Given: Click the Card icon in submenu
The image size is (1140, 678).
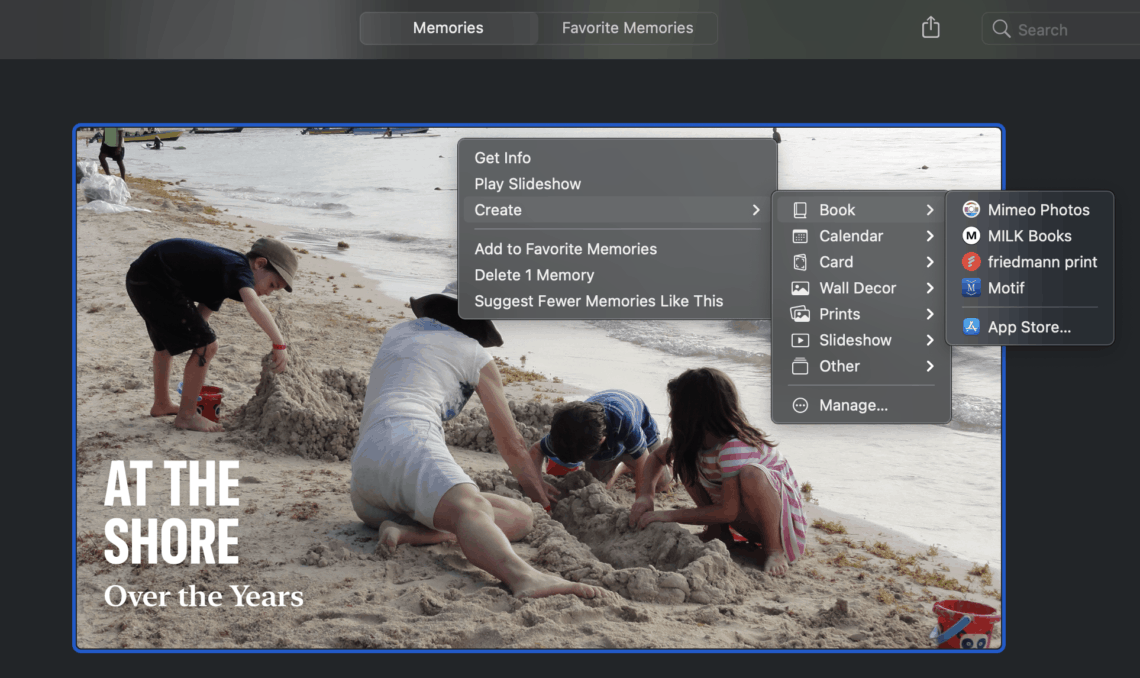Looking at the screenshot, I should (800, 262).
